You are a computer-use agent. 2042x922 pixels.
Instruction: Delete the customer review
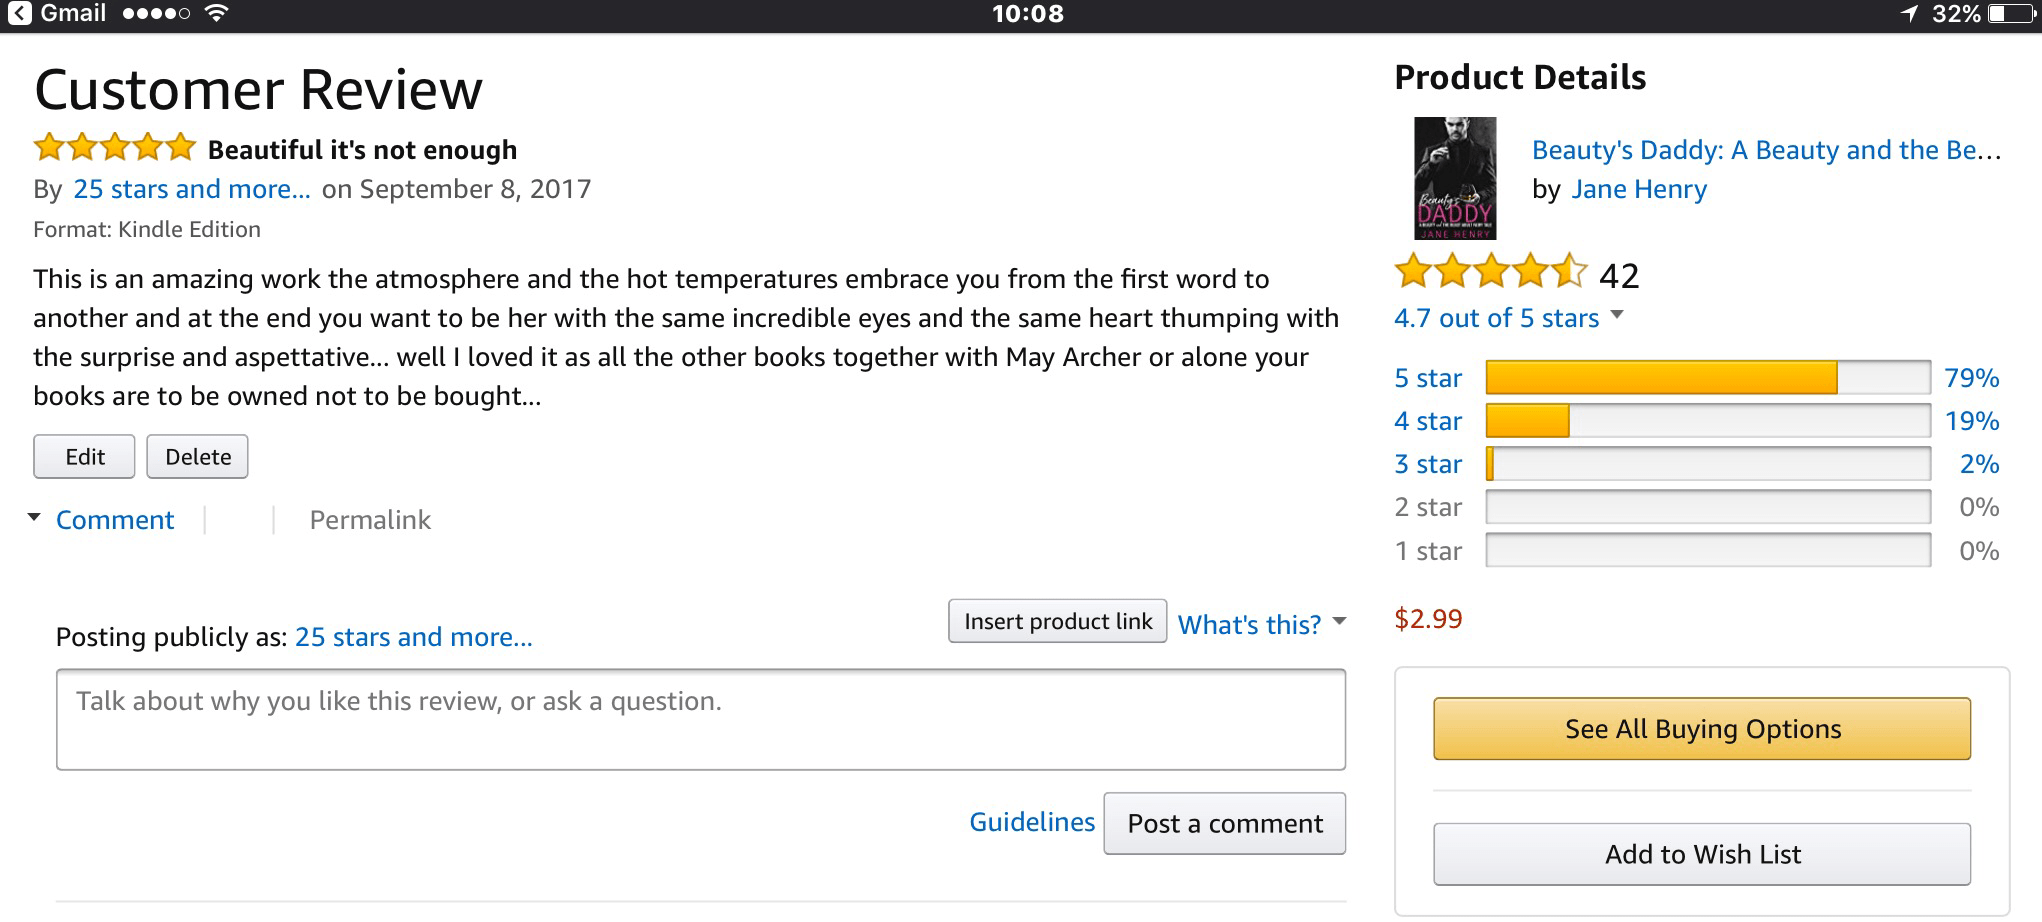(x=197, y=457)
